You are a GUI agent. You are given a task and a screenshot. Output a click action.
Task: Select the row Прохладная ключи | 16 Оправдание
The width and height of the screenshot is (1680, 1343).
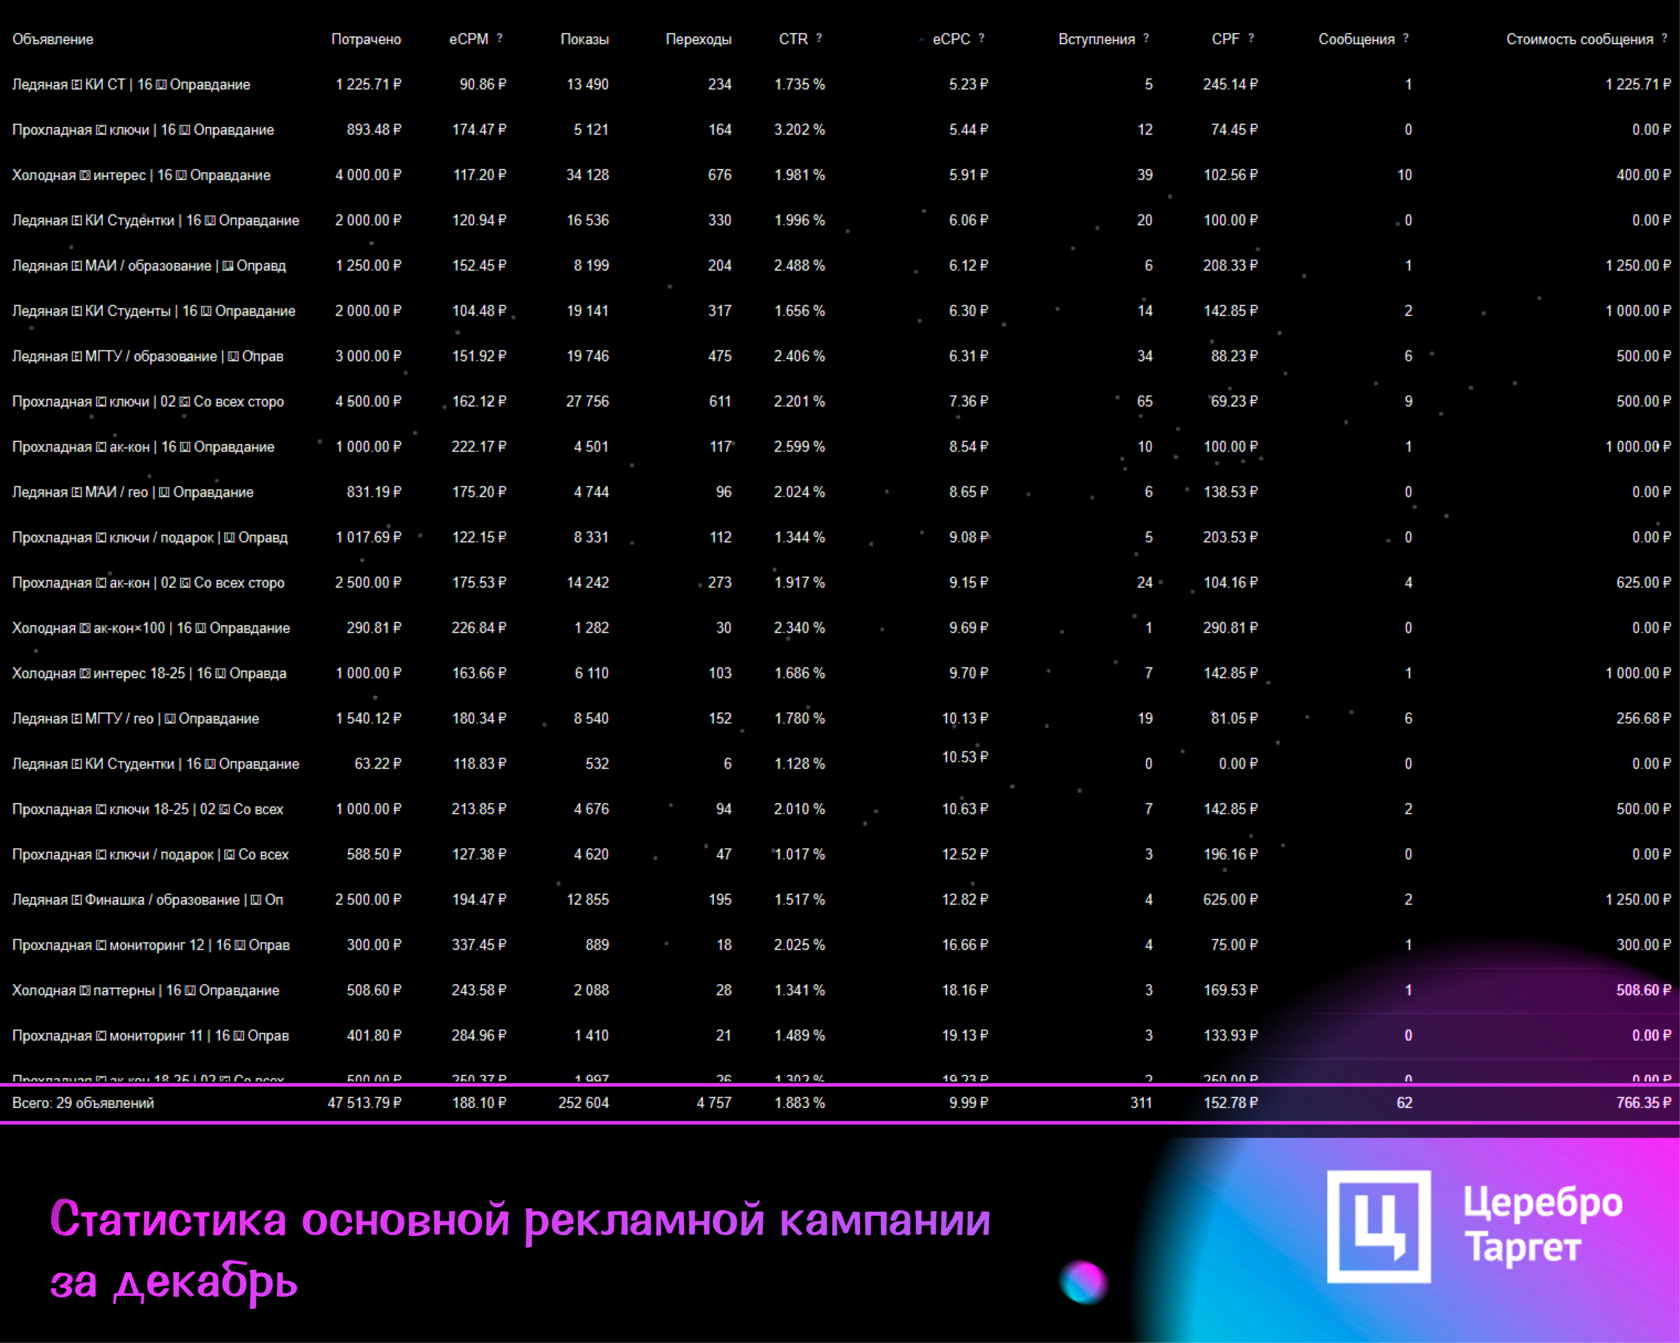click(840, 130)
